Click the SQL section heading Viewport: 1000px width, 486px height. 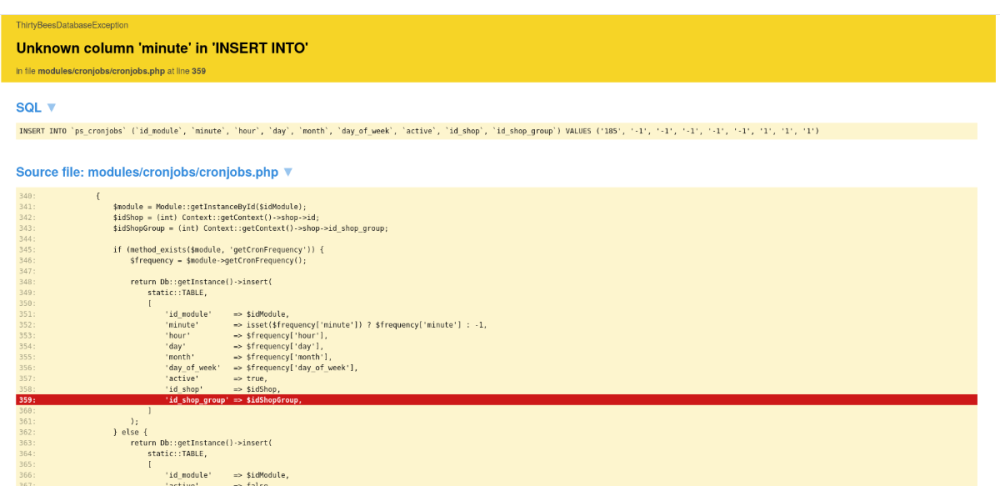(x=28, y=107)
